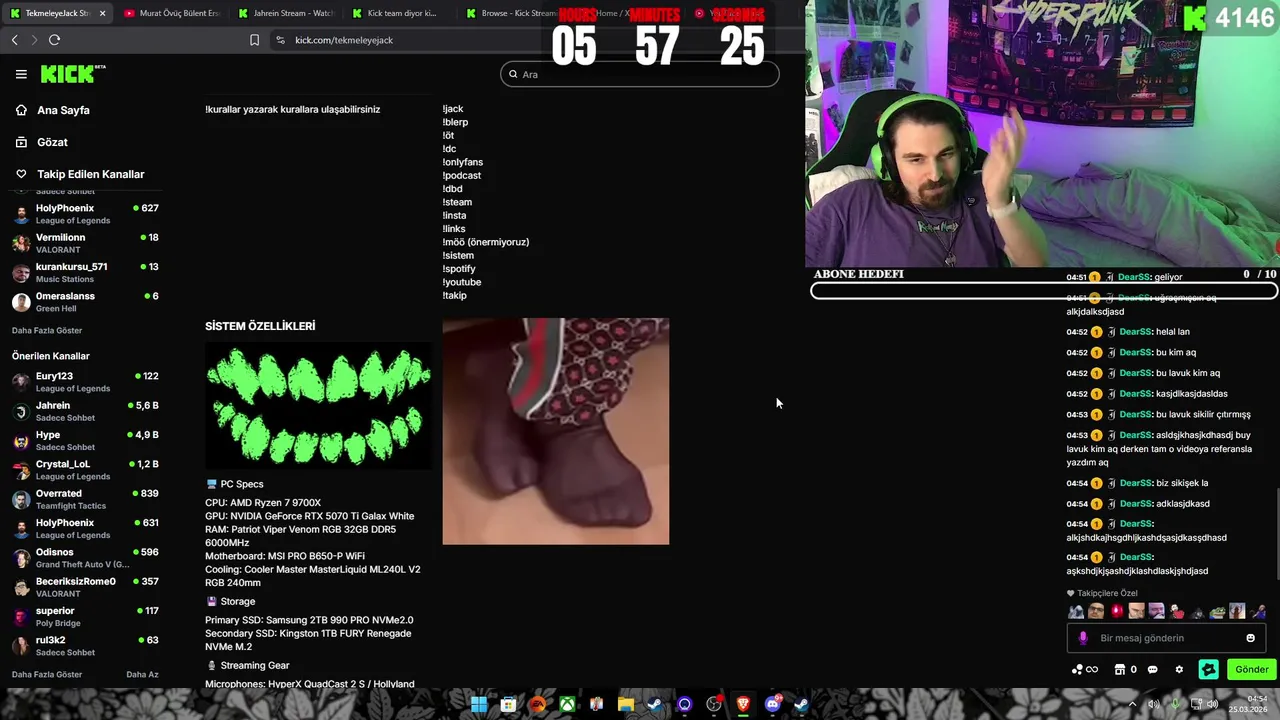This screenshot has height=720, width=1280.
Task: Click the purple microphone icon in chat box
Action: (1083, 638)
